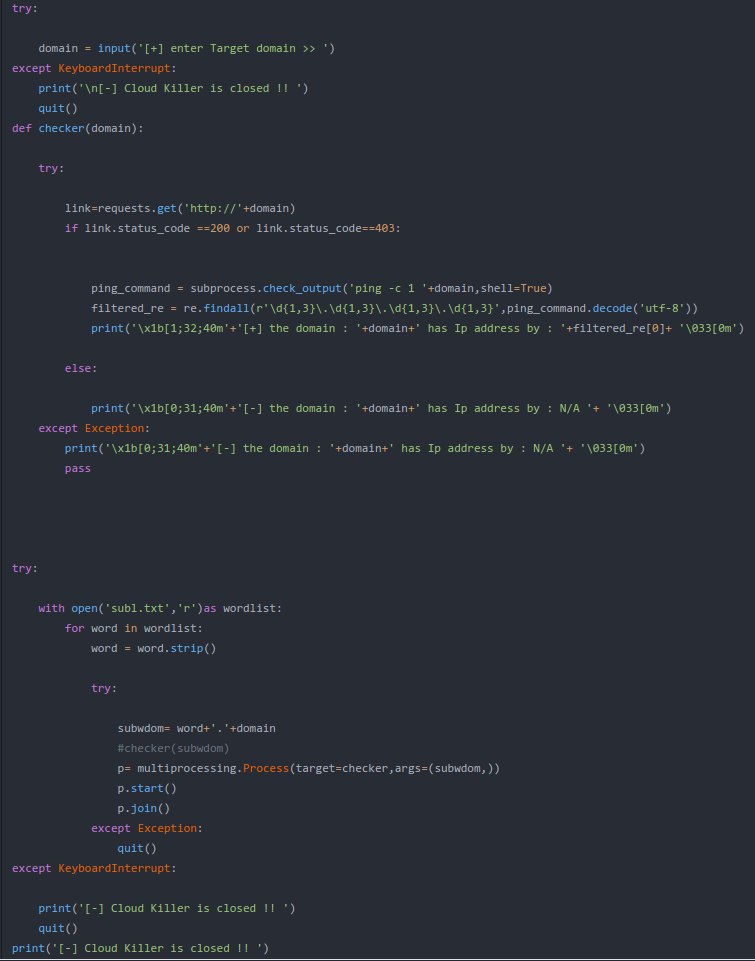This screenshot has width=755, height=961.
Task: Click the number 200 in status check
Action: pos(220,228)
